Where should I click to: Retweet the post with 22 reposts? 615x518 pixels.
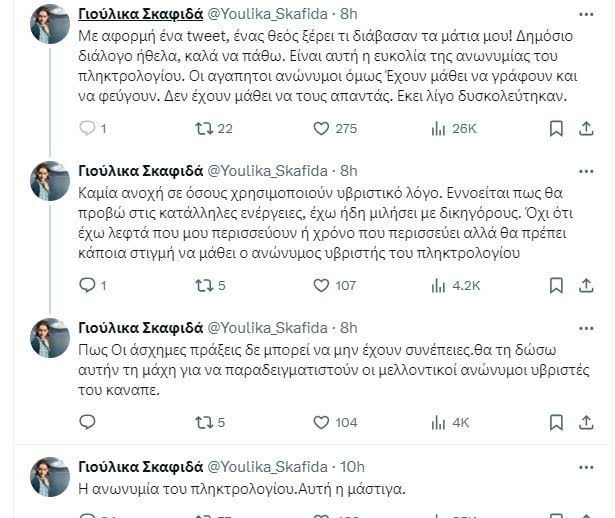tap(203, 128)
